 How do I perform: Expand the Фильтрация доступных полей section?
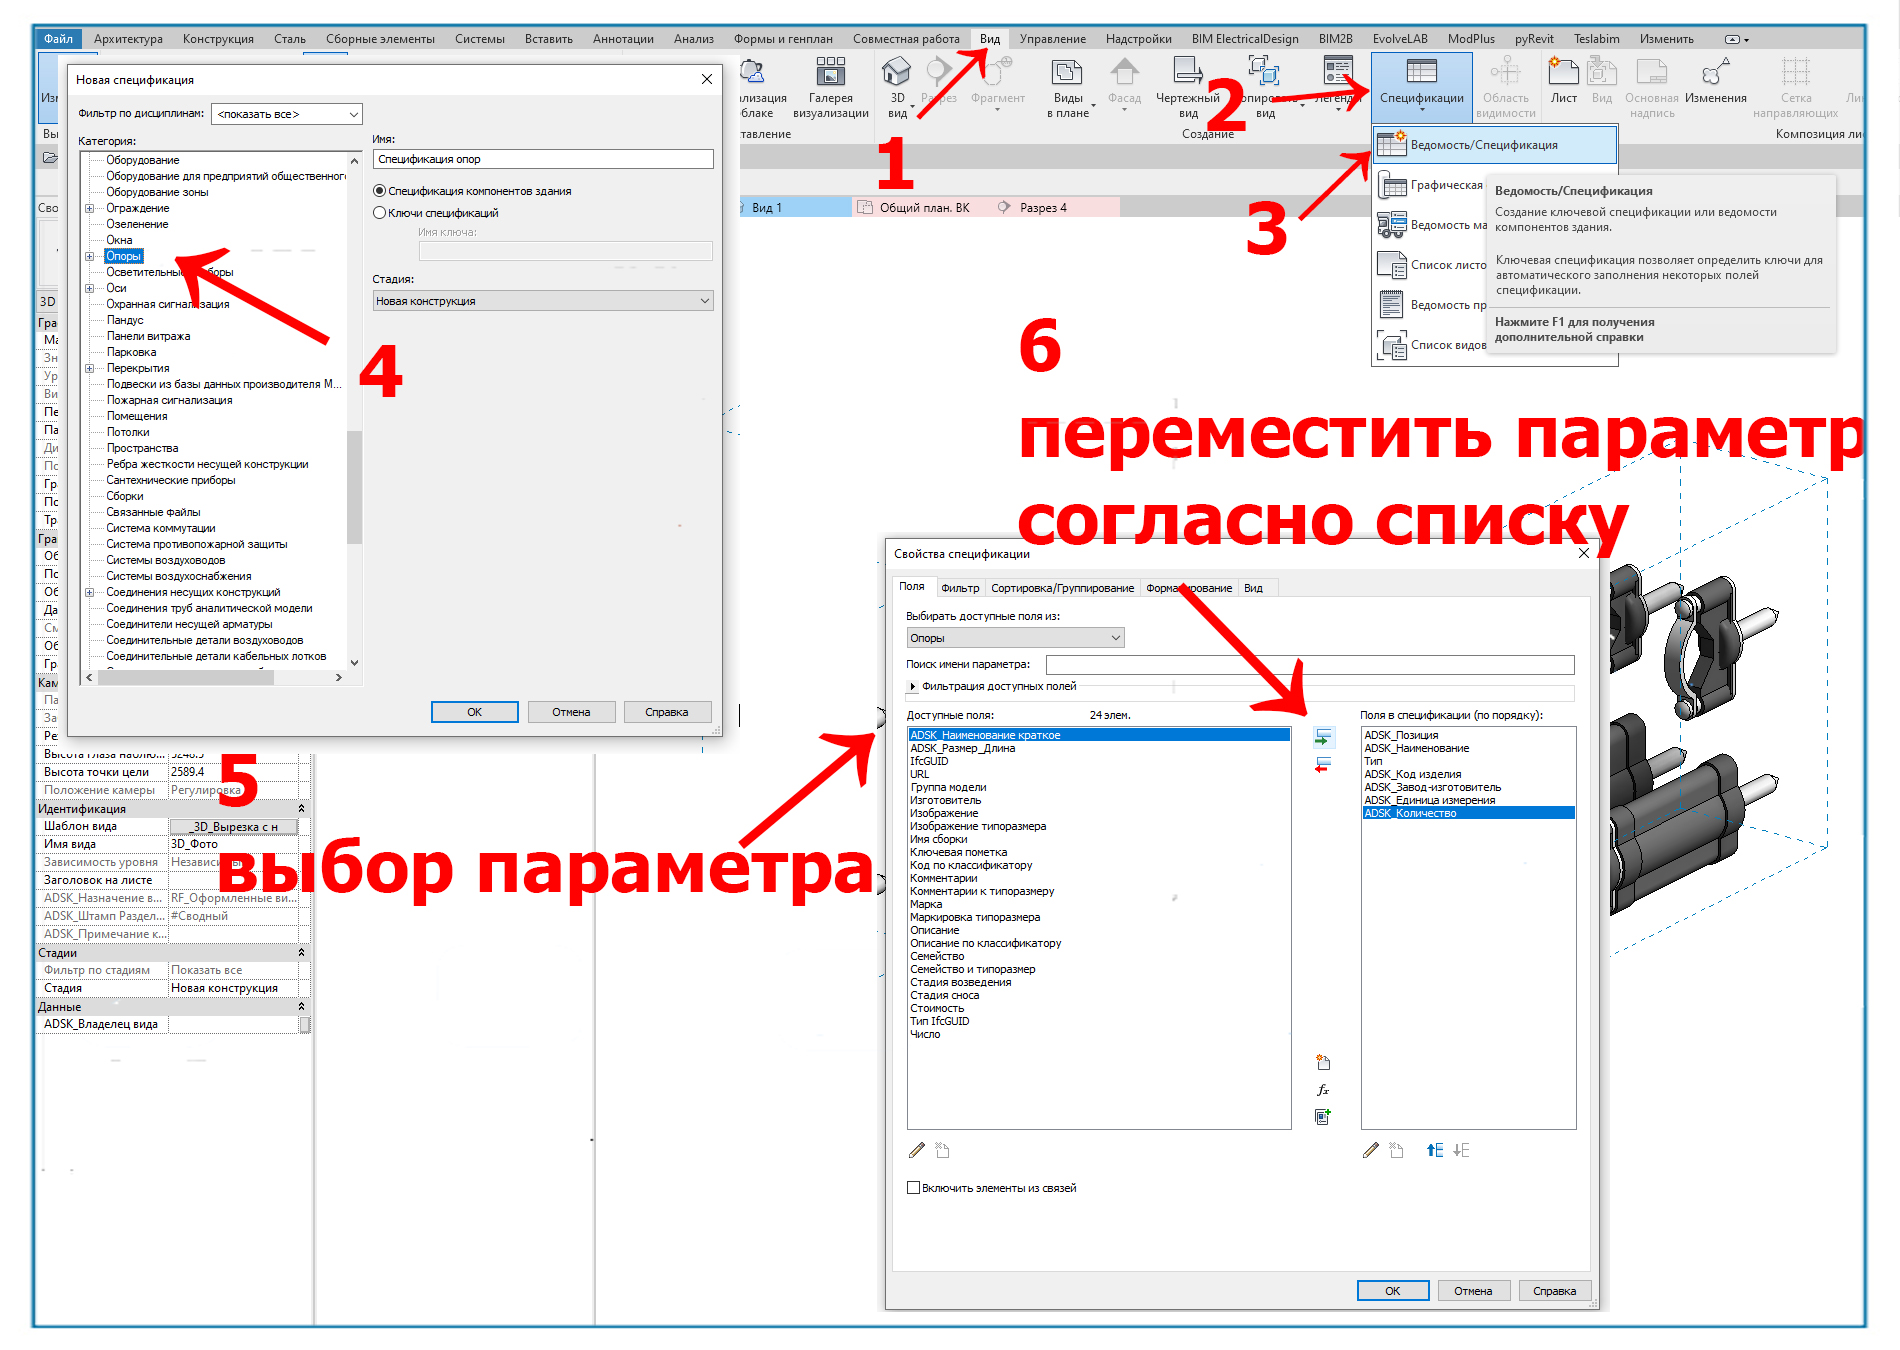coord(913,687)
